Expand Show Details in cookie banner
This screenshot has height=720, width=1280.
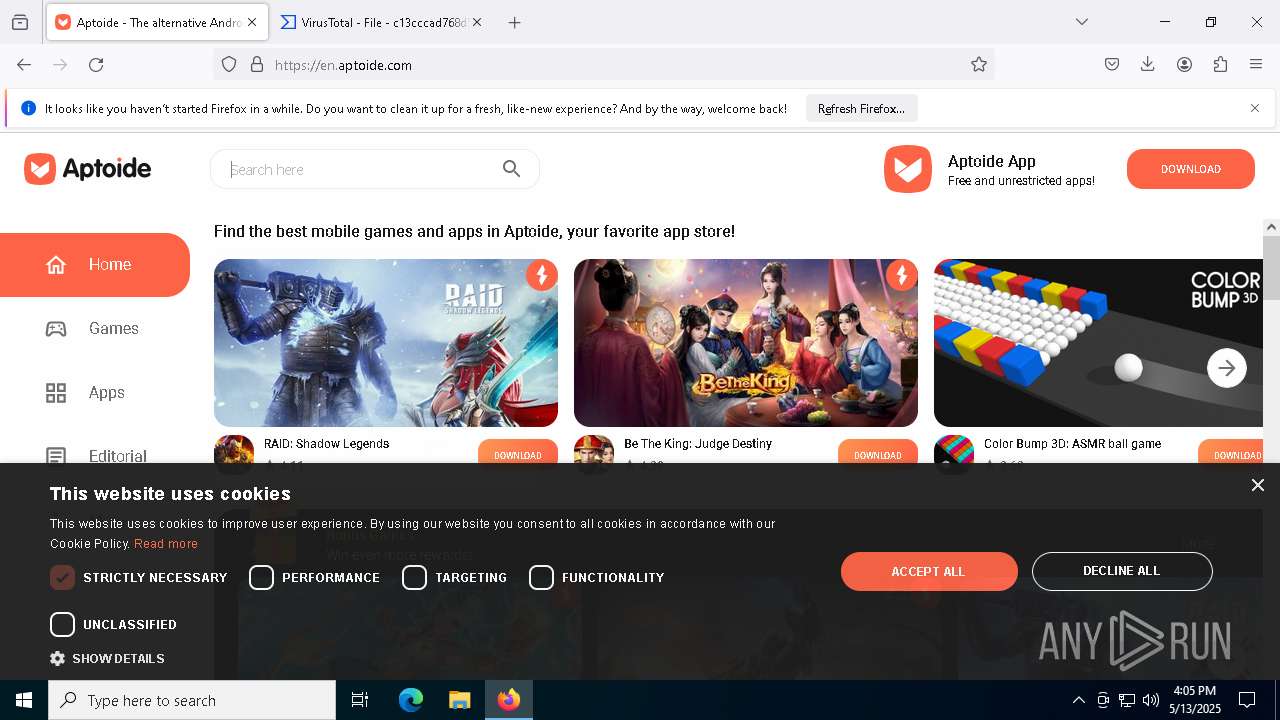coord(107,659)
